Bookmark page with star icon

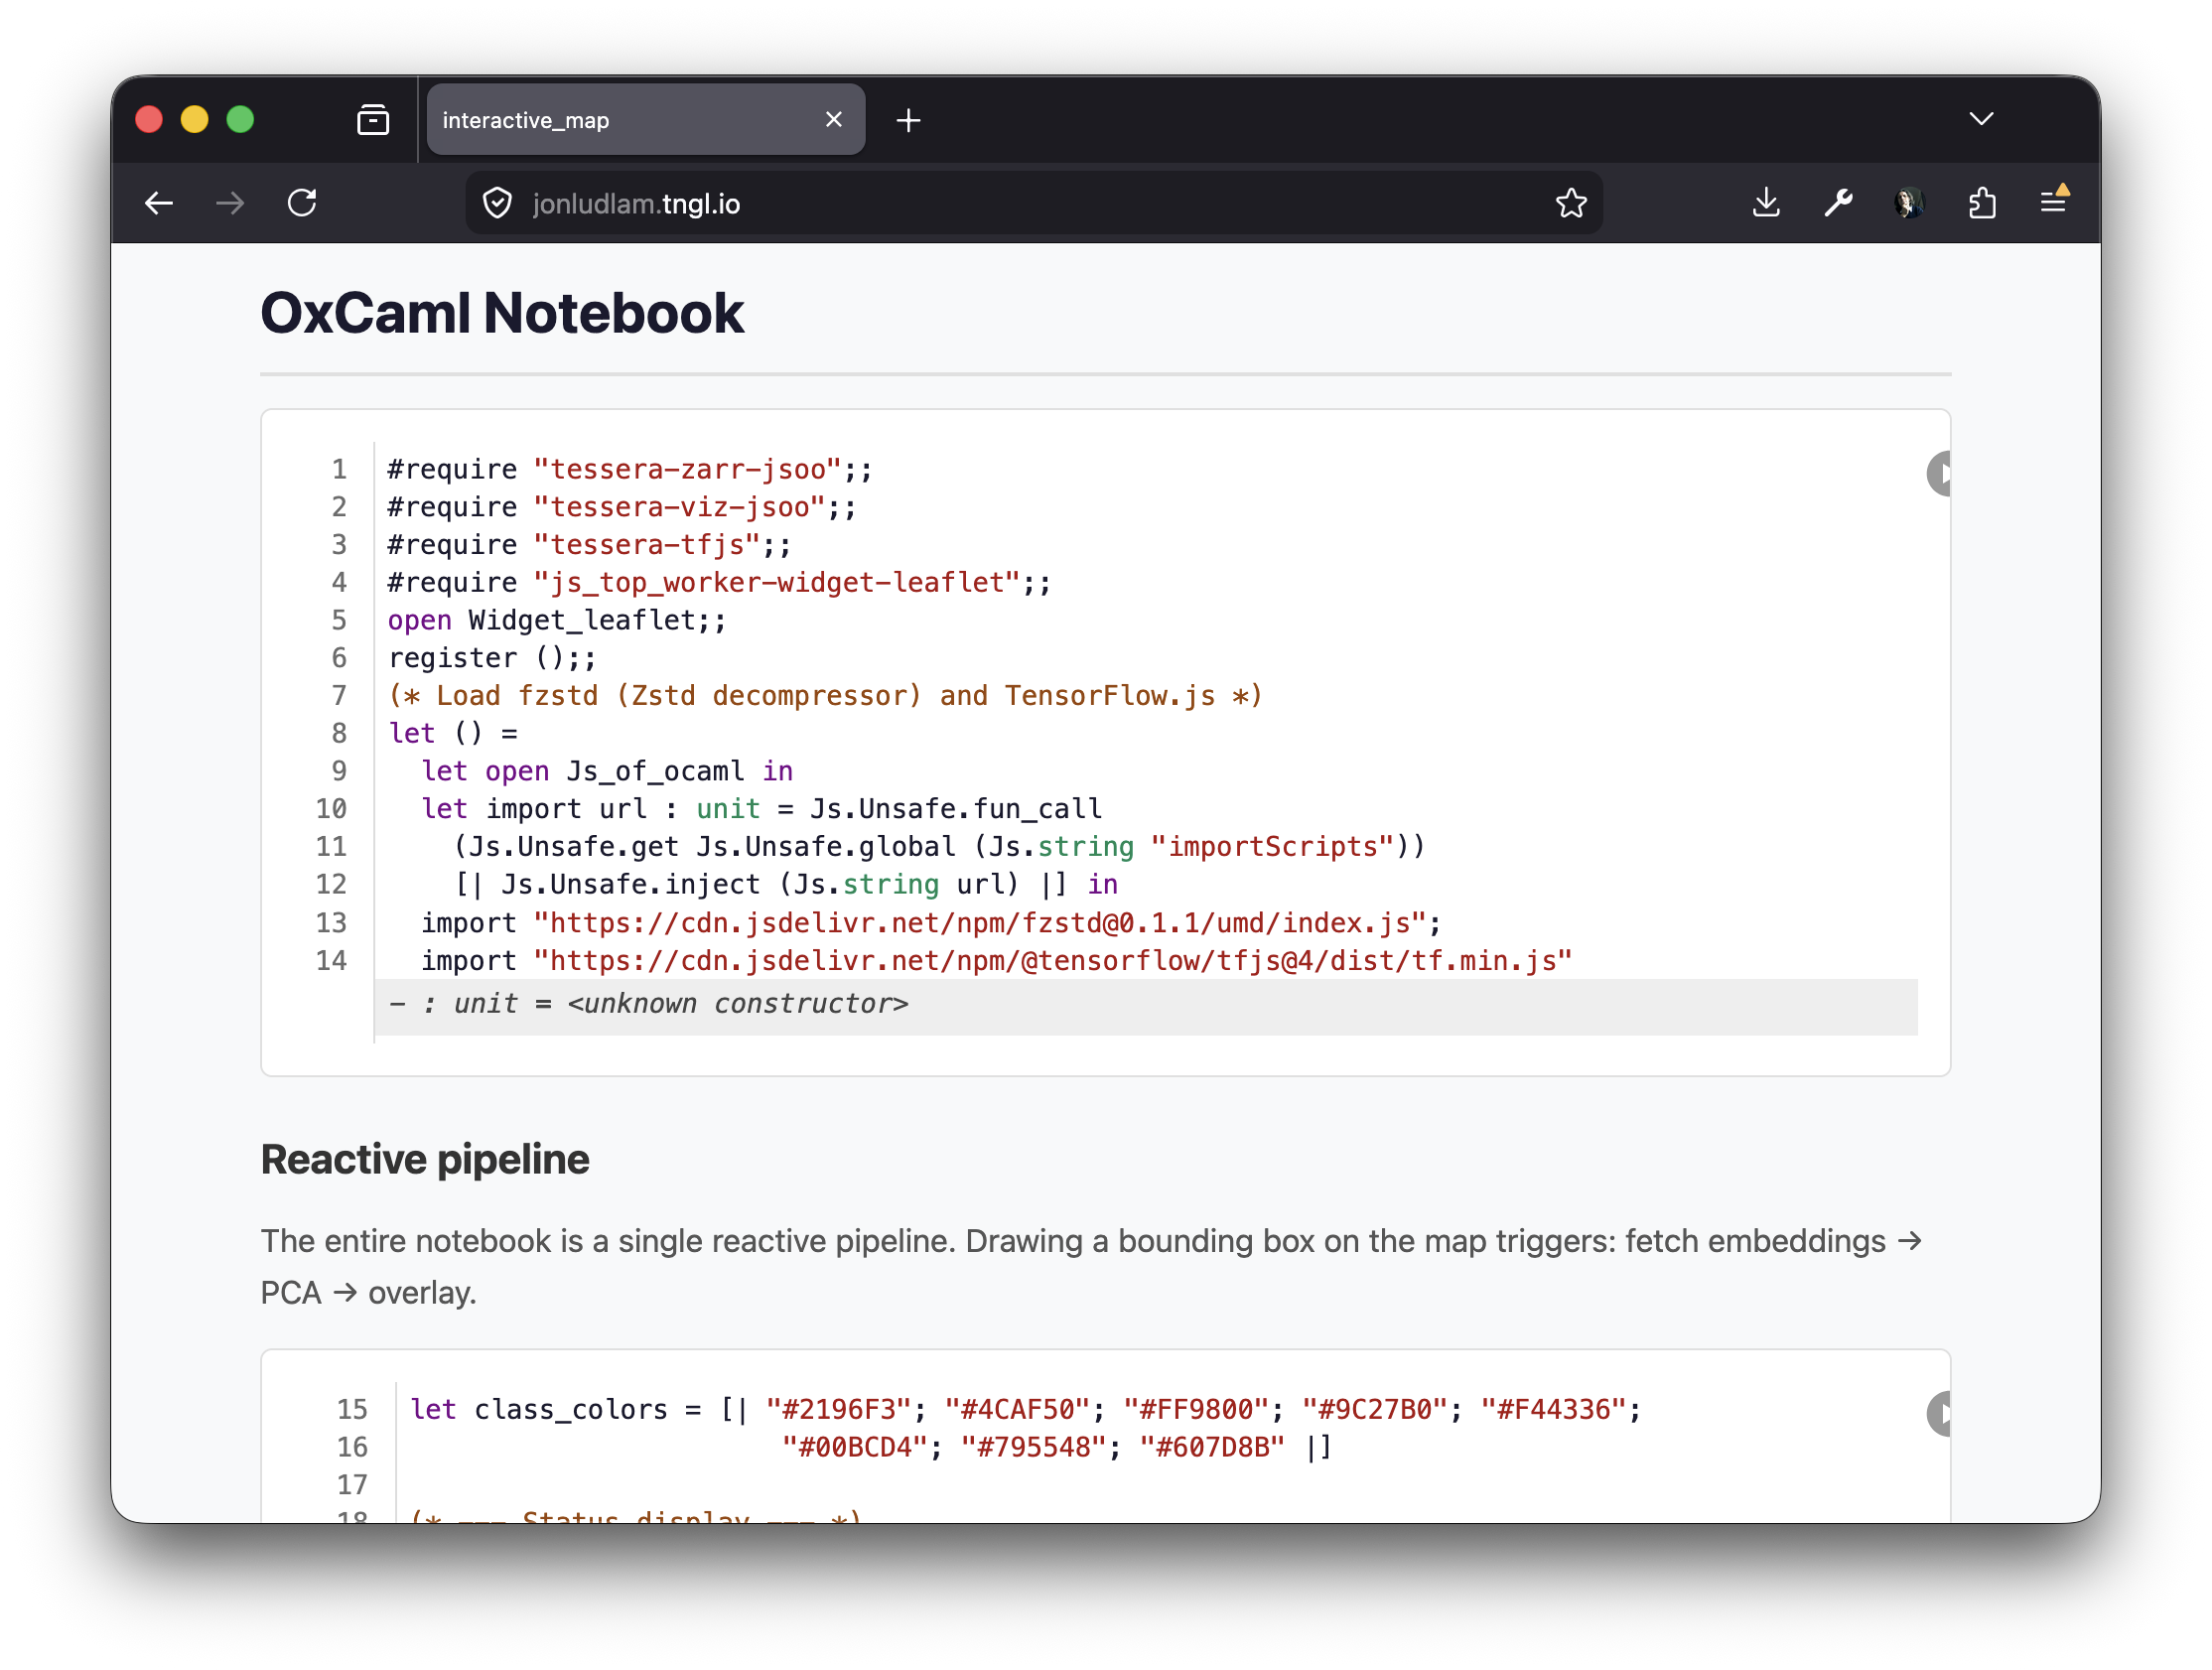[x=1570, y=204]
